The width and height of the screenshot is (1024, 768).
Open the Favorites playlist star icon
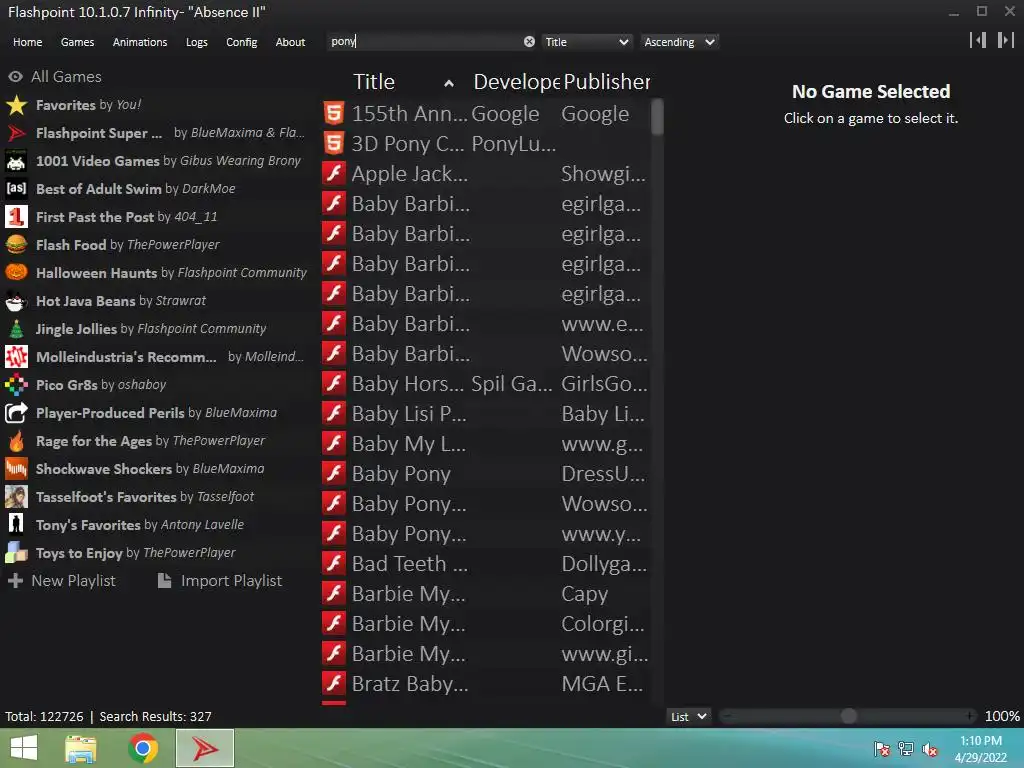[x=16, y=105]
